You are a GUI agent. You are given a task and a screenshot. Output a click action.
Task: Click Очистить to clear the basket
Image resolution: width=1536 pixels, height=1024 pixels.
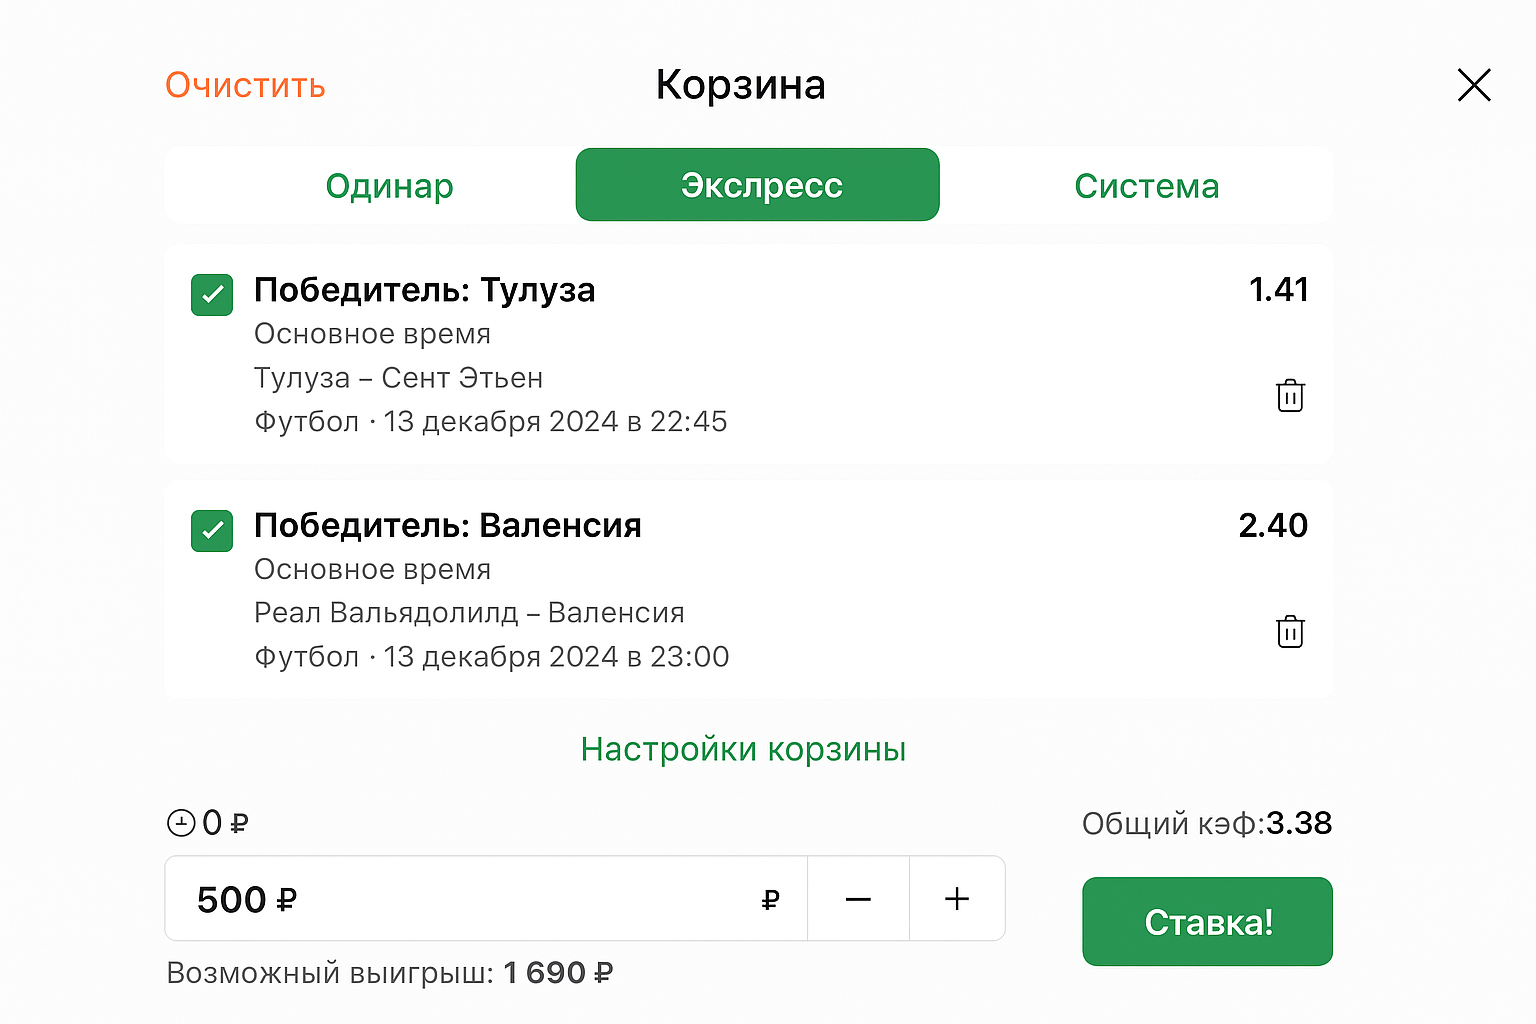coord(245,86)
